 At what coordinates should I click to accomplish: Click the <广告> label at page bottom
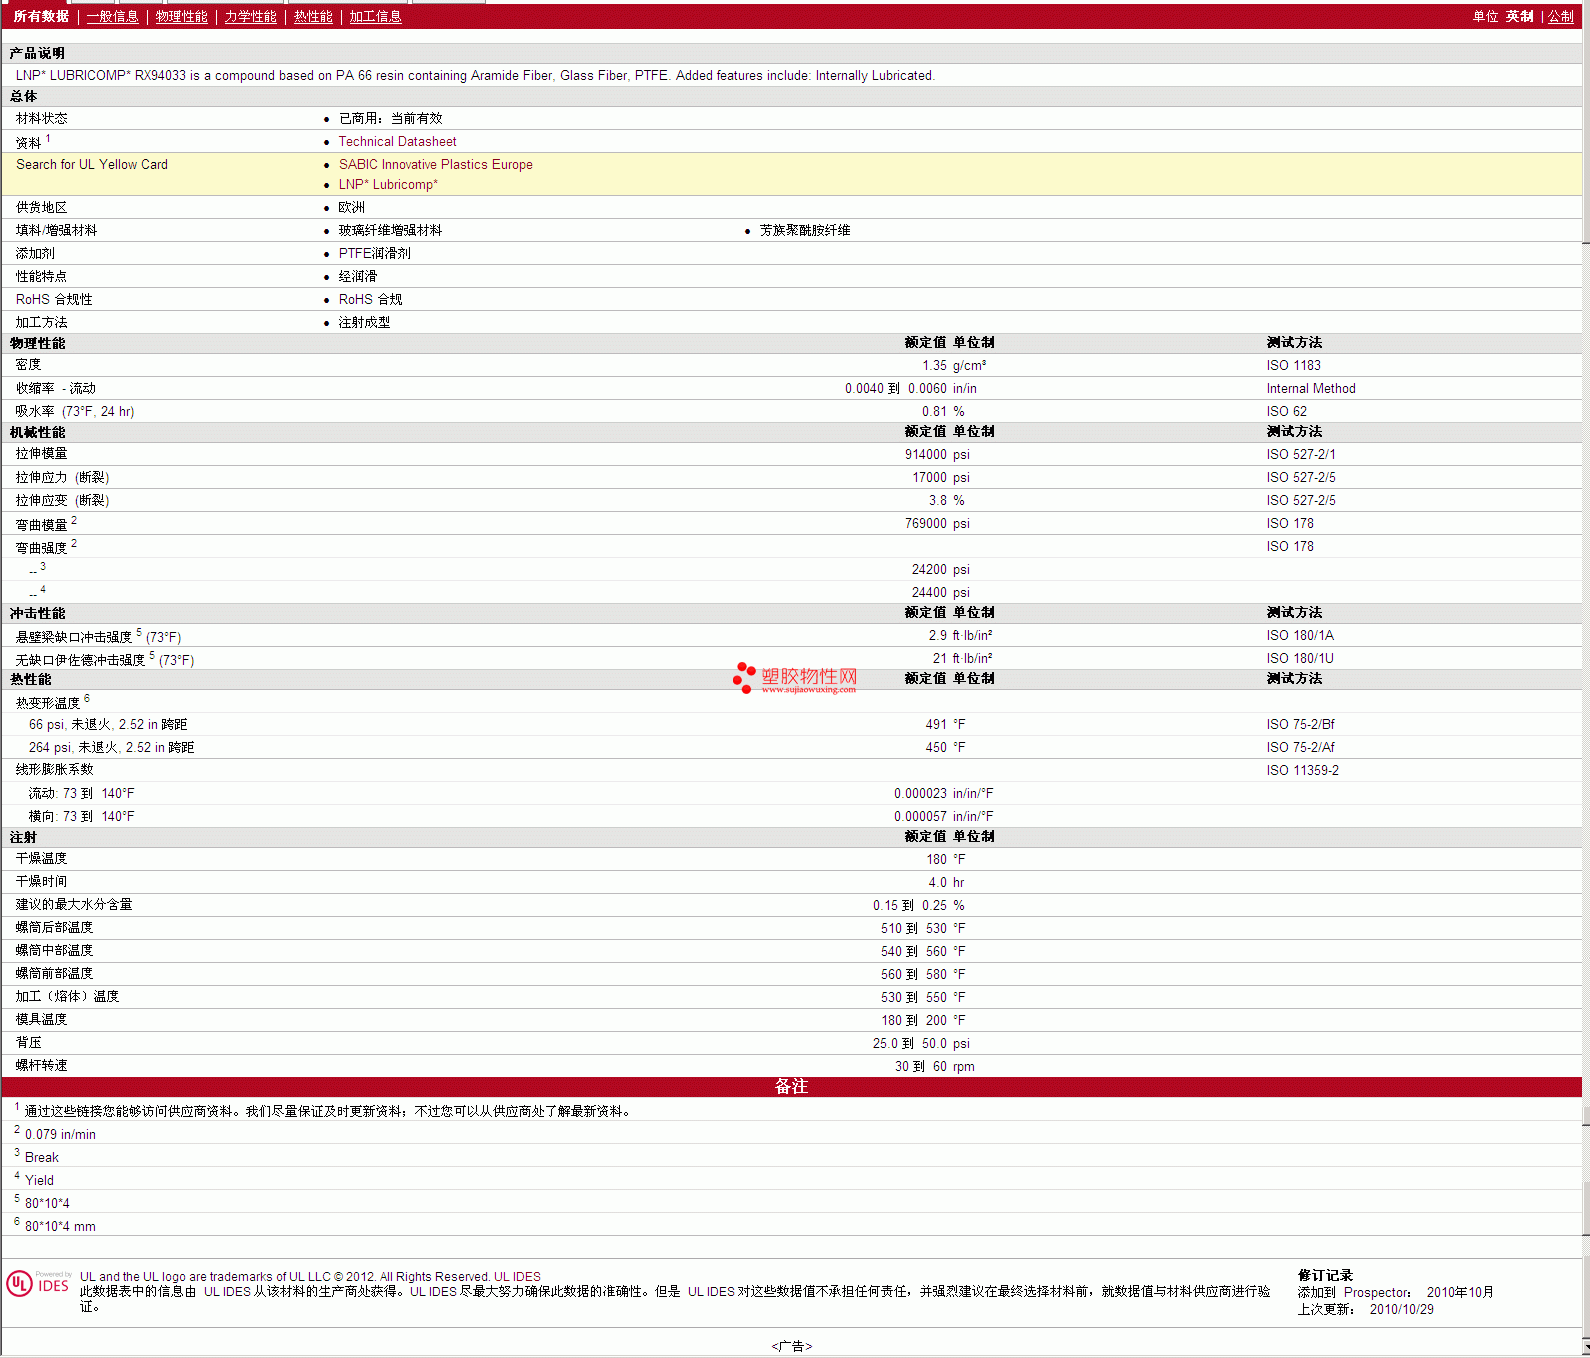792,1346
